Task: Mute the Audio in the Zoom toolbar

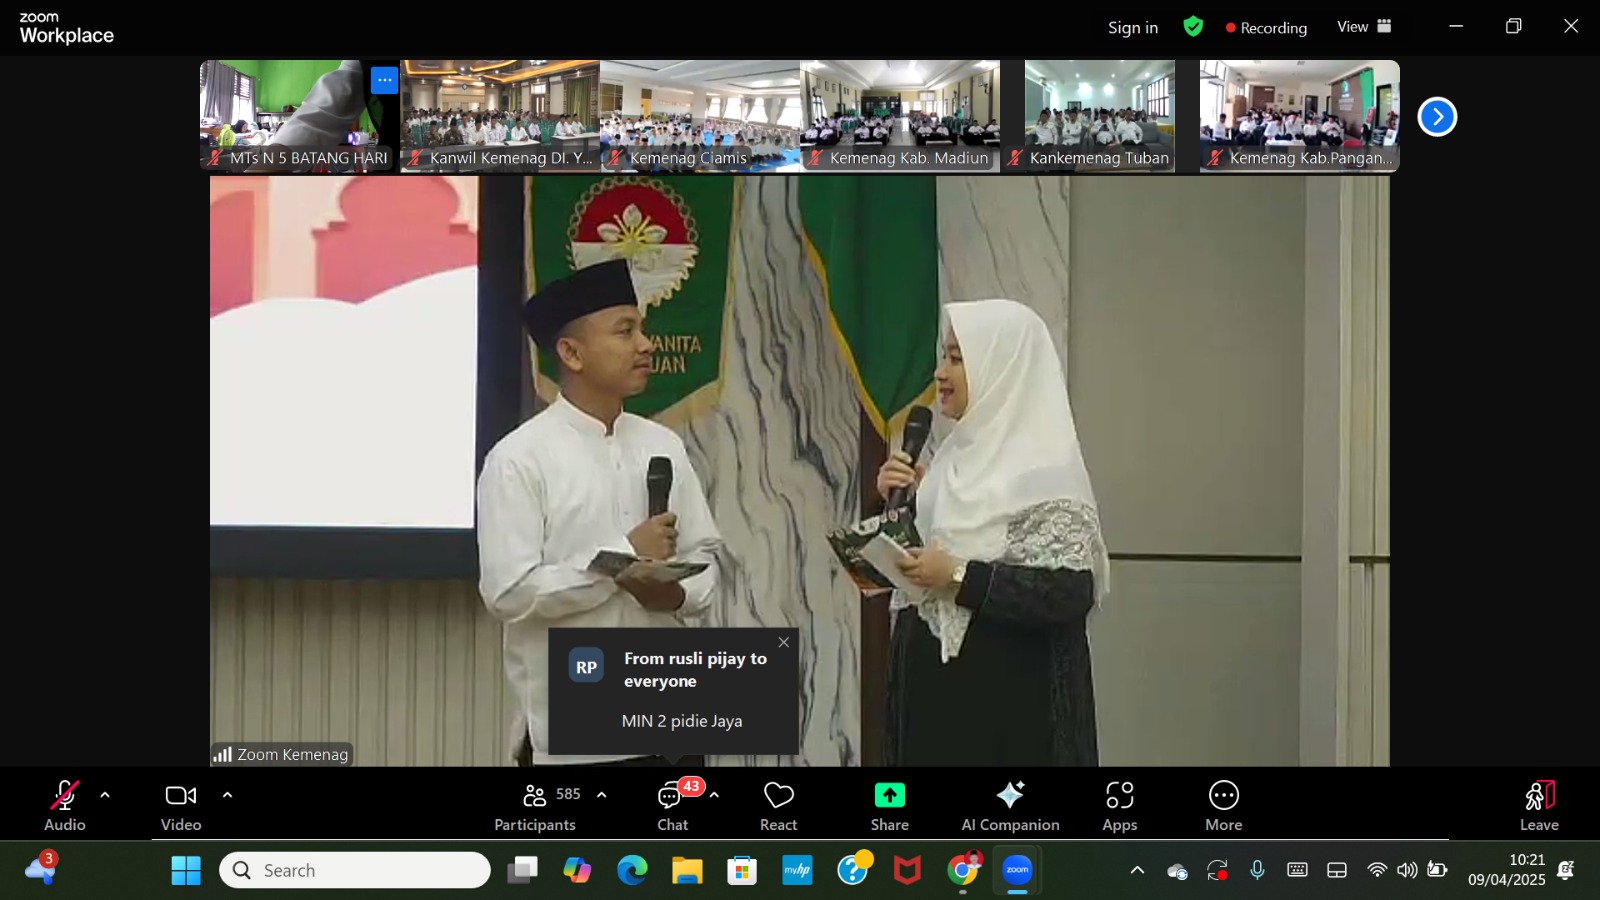Action: pos(64,804)
